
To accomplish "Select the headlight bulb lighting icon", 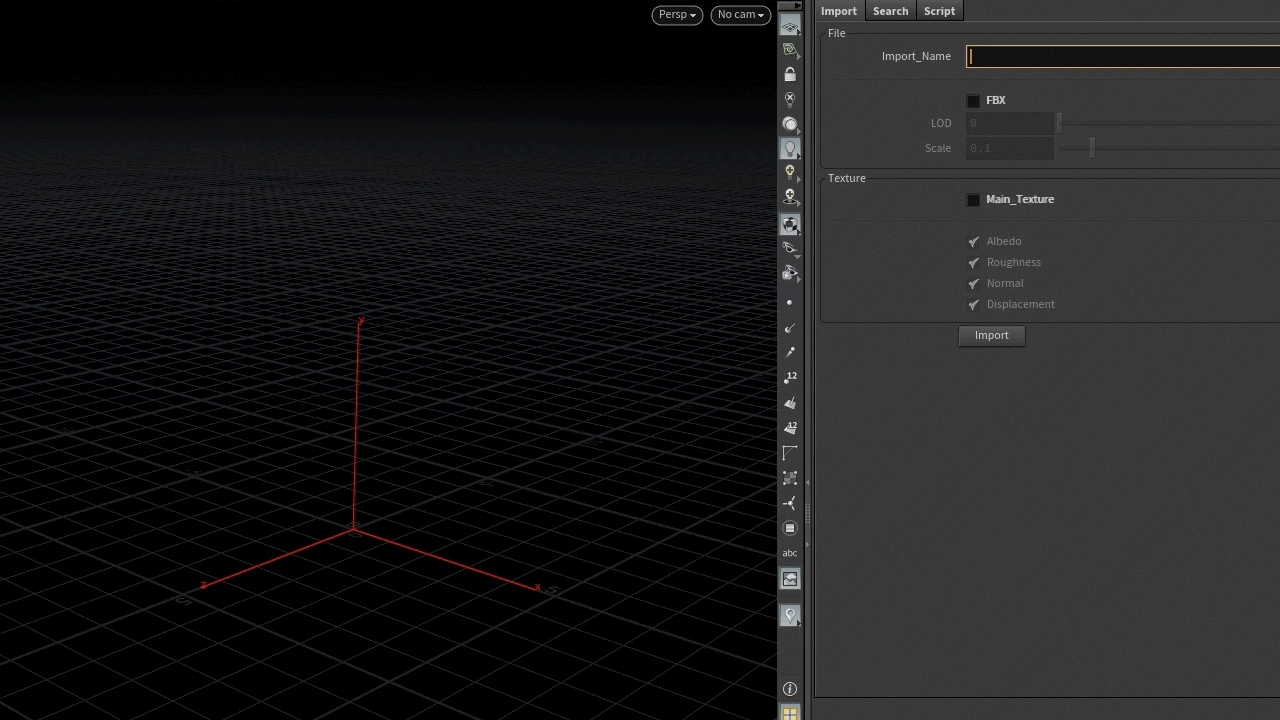I will [x=790, y=149].
